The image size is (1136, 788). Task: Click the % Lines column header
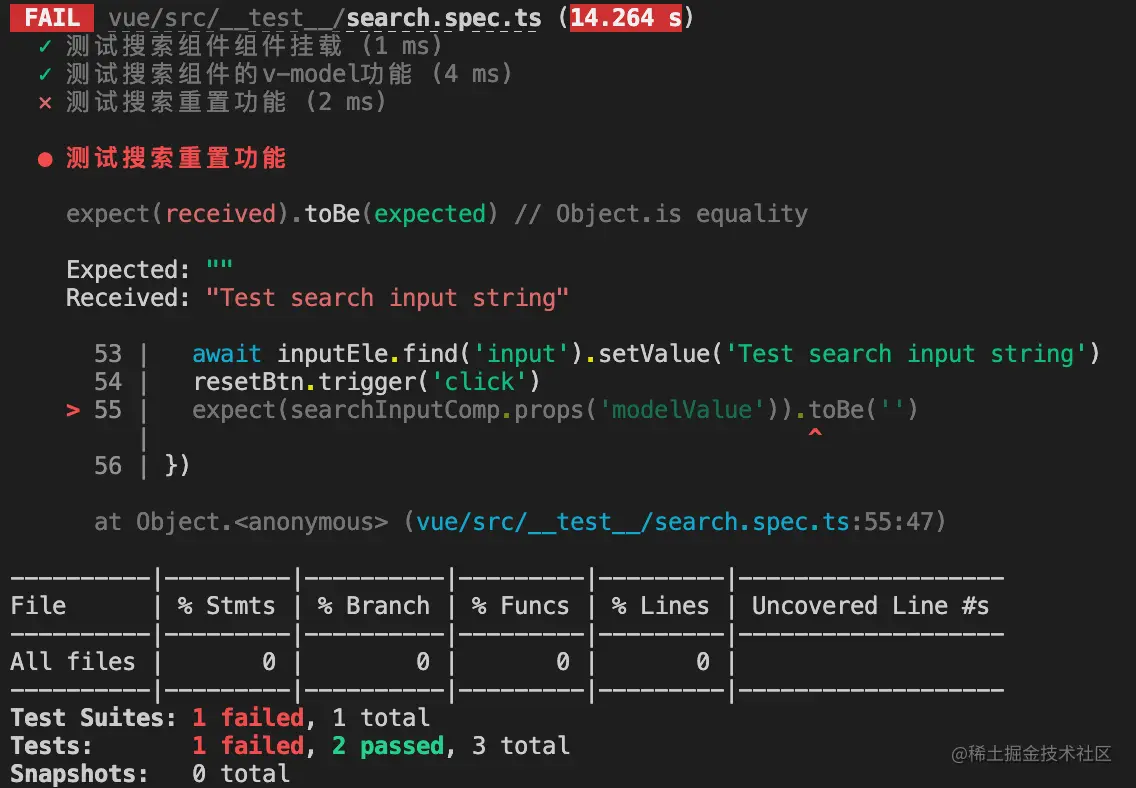[660, 605]
